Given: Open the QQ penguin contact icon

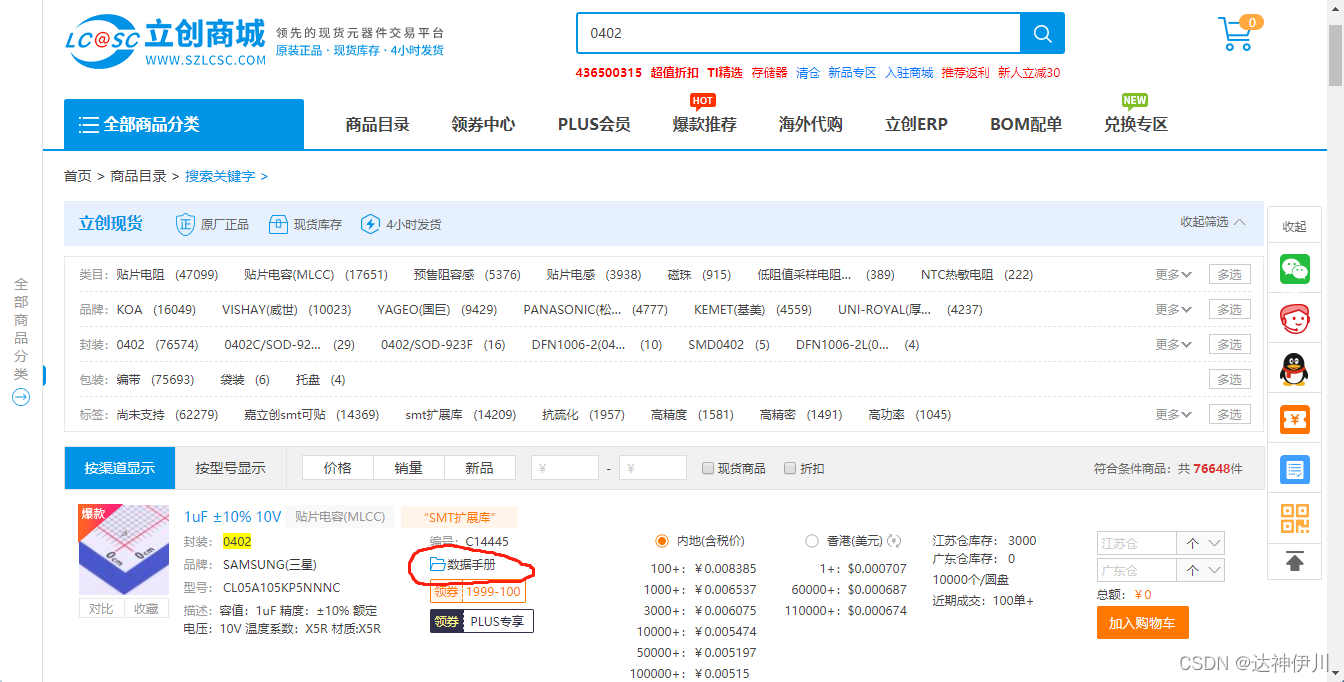Looking at the screenshot, I should tap(1295, 369).
